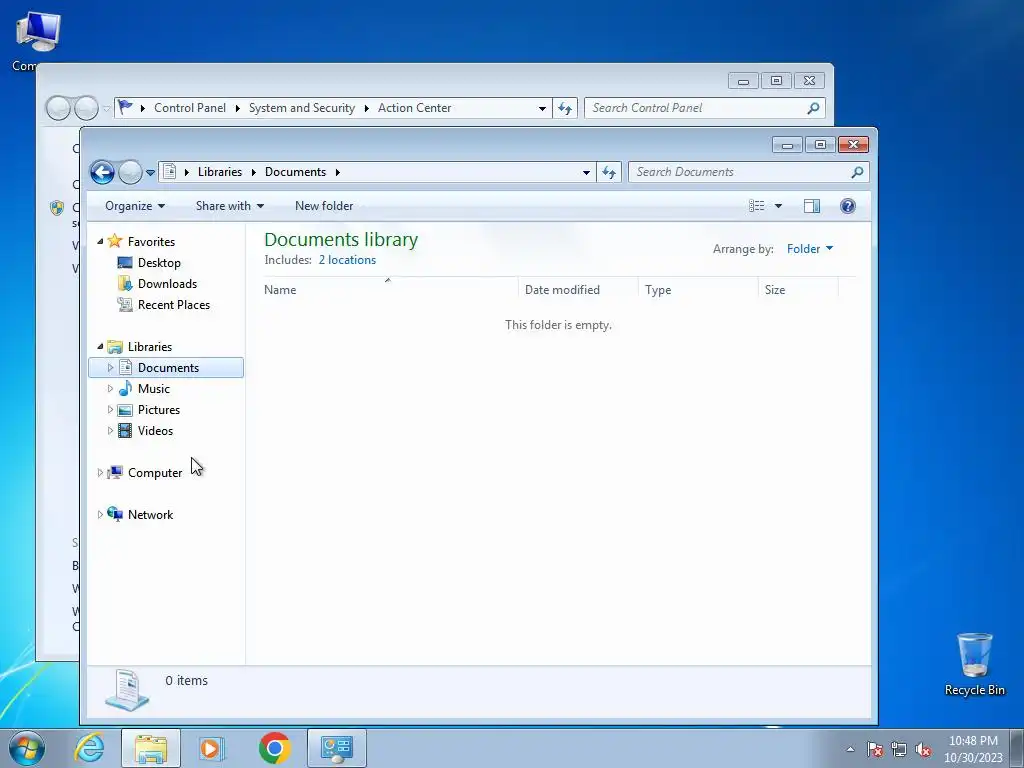The image size is (1024, 768).
Task: Open the 2 locations link
Action: [x=347, y=260]
